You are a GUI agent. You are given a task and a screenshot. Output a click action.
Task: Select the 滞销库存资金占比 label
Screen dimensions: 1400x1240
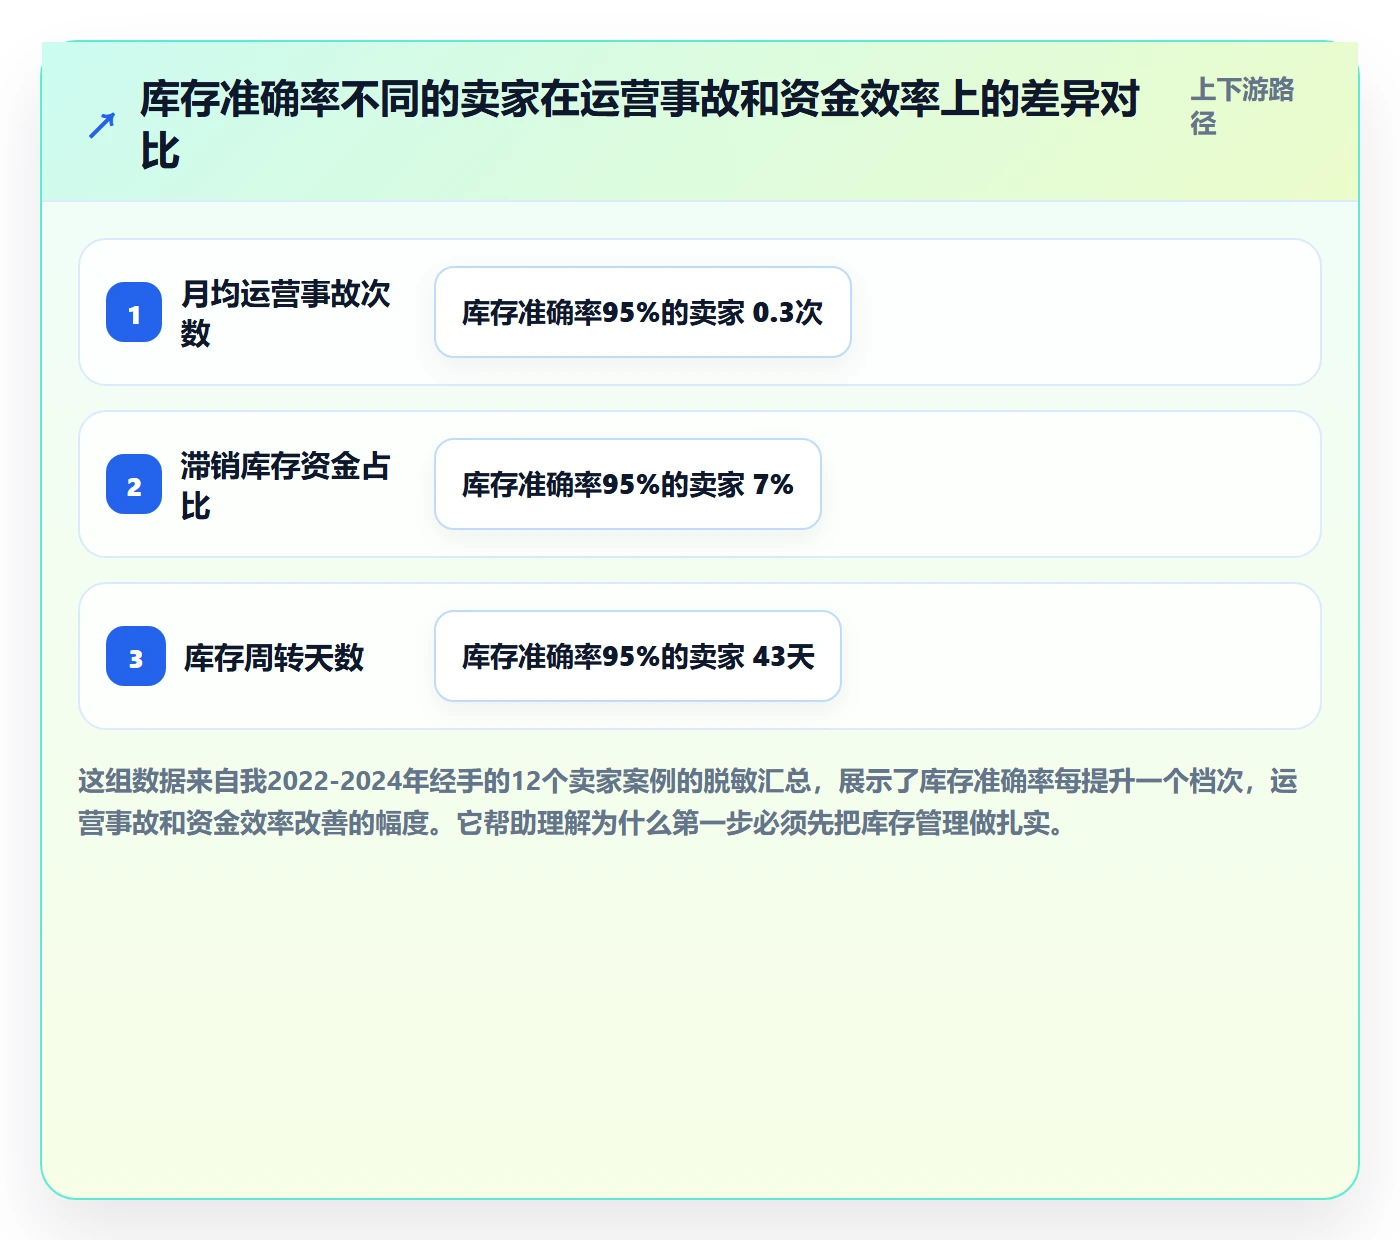click(x=286, y=485)
